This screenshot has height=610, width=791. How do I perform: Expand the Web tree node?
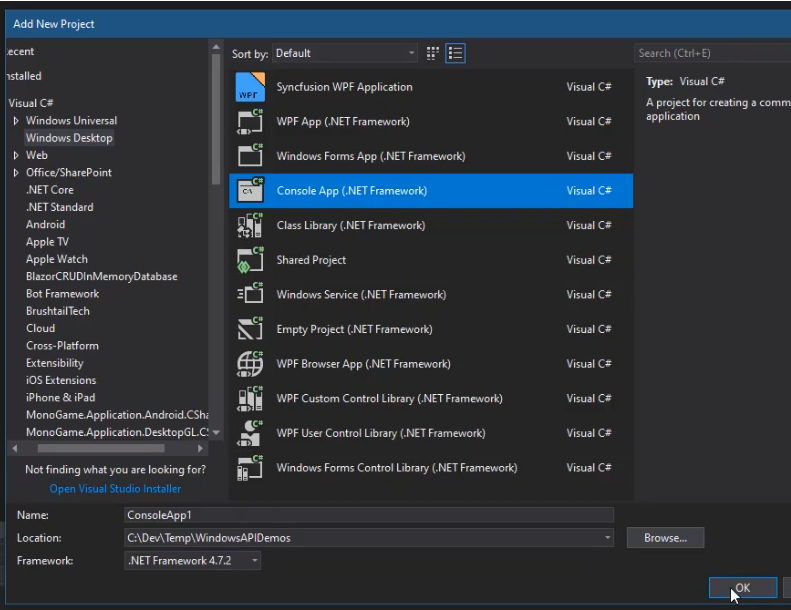pos(16,155)
